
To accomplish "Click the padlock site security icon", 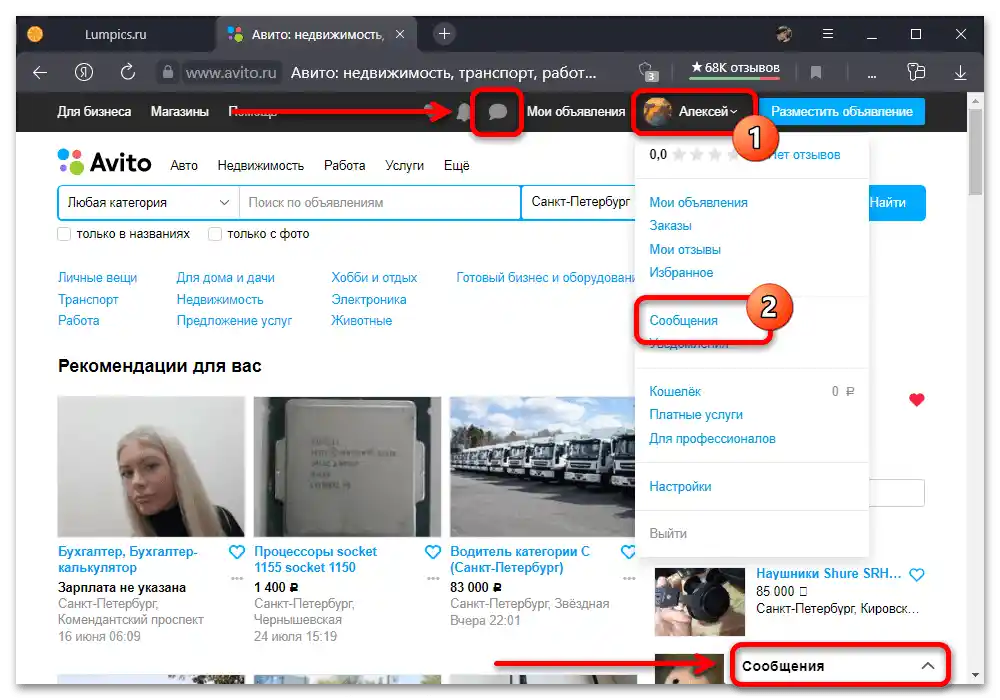I will click(168, 72).
